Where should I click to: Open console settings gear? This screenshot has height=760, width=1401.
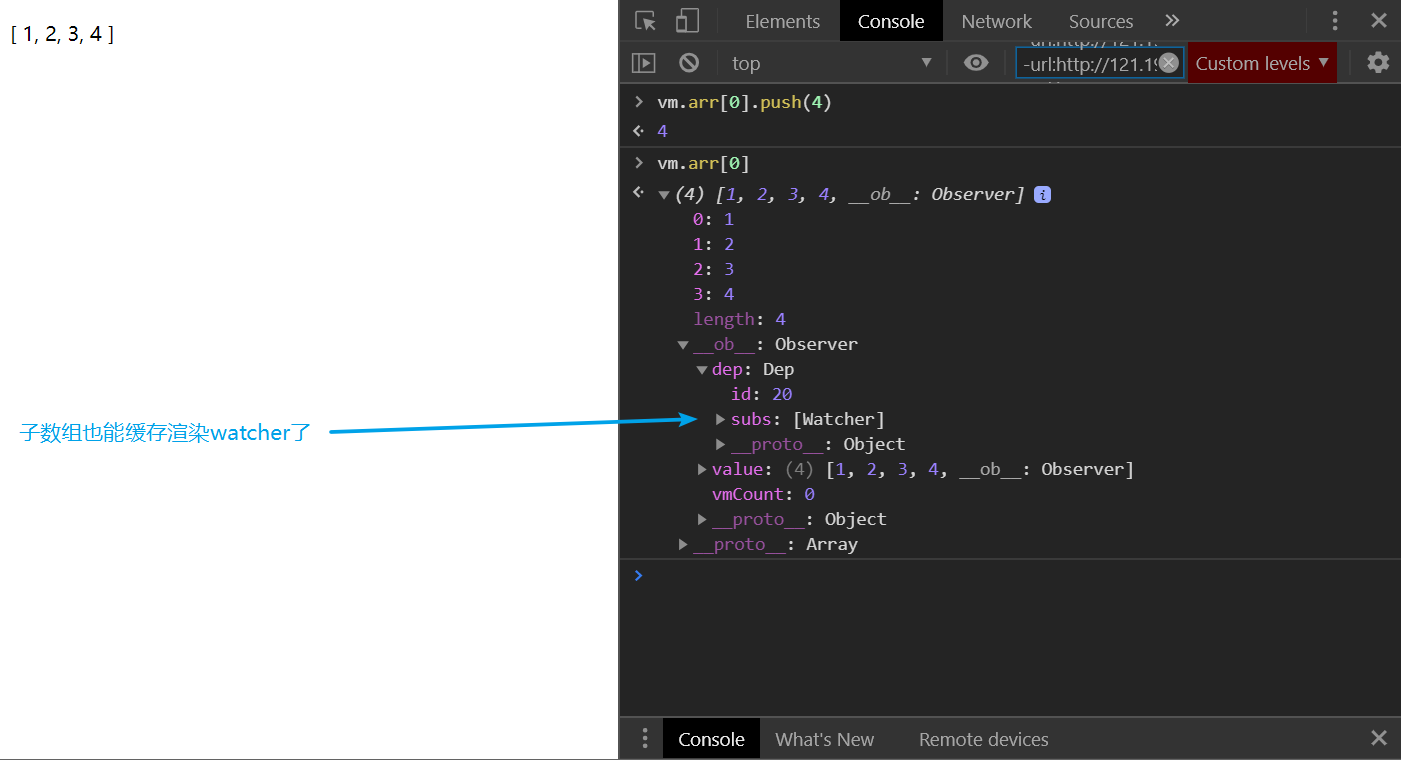pyautogui.click(x=1378, y=63)
